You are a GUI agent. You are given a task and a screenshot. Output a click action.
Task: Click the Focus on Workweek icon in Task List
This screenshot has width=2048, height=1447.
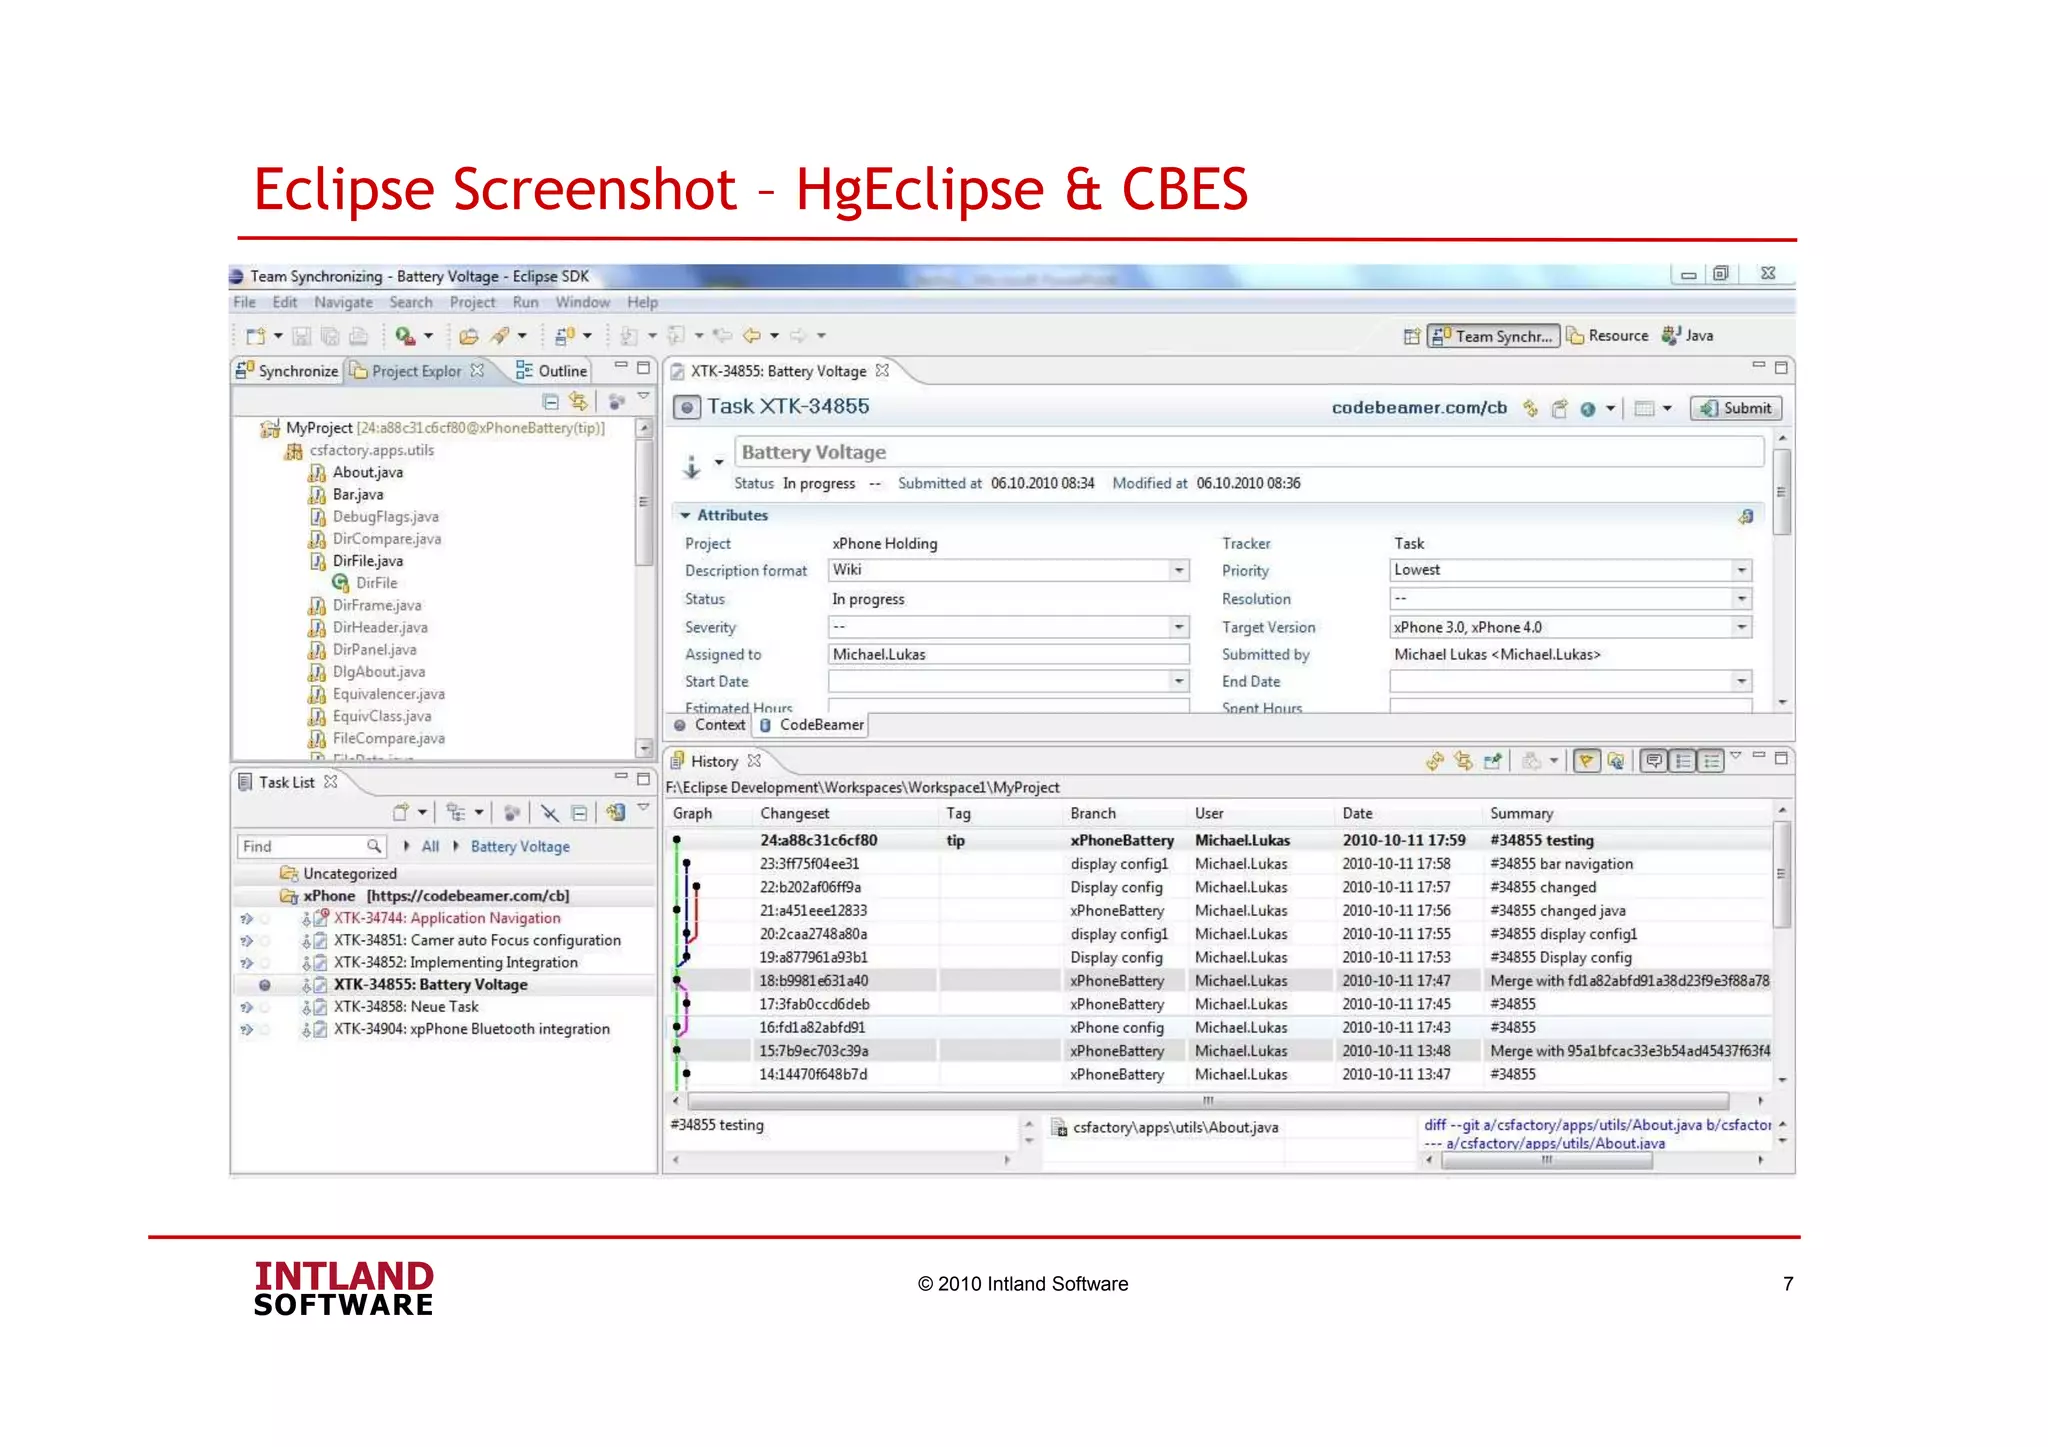511,813
